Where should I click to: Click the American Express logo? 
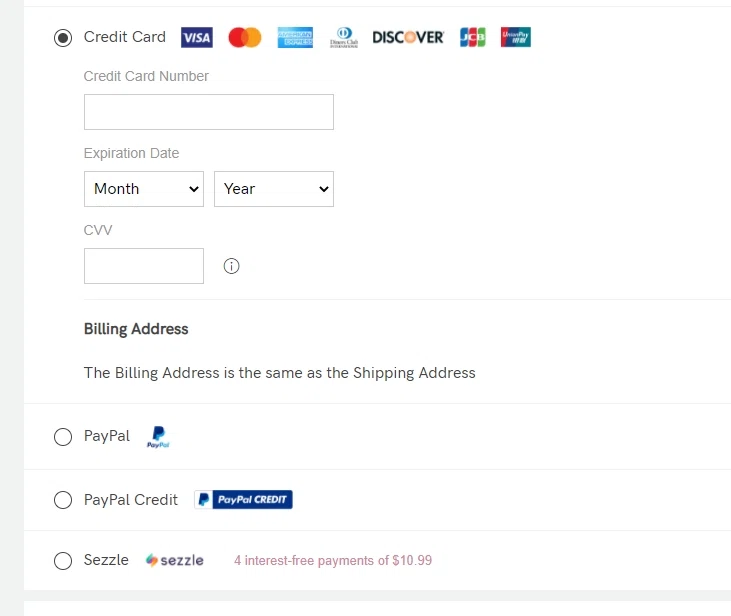point(295,38)
